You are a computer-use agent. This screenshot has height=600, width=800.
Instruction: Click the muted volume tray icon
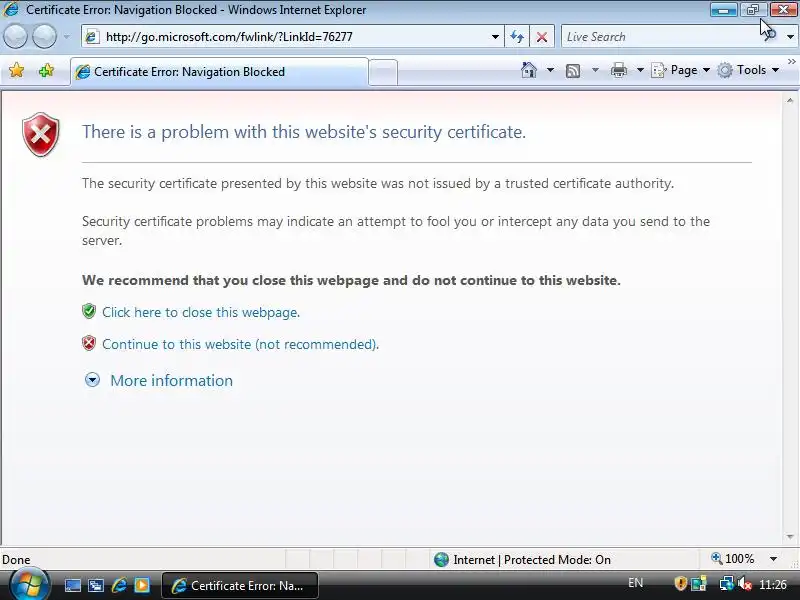[x=745, y=584]
